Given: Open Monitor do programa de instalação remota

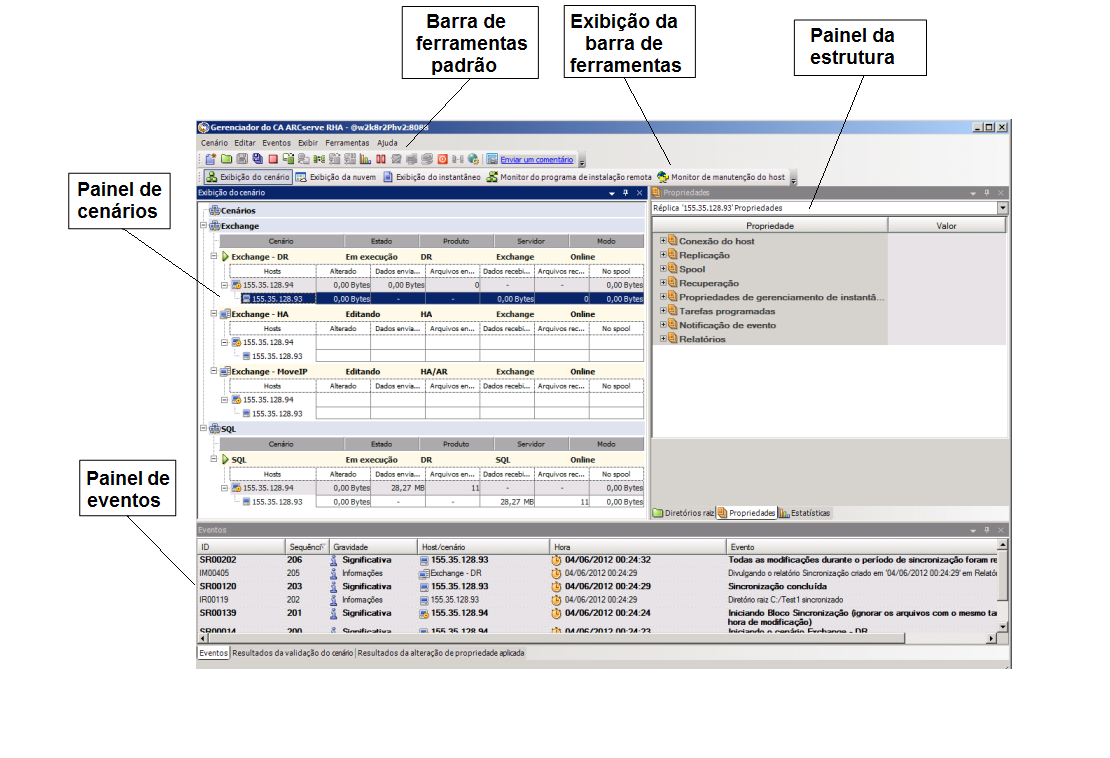Looking at the screenshot, I should point(568,177).
